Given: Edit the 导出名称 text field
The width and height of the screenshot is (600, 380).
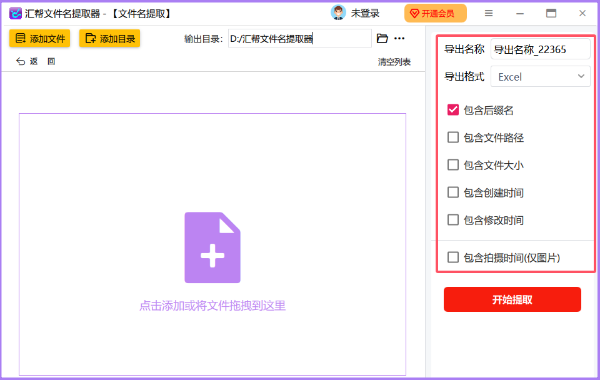Looking at the screenshot, I should click(x=540, y=49).
